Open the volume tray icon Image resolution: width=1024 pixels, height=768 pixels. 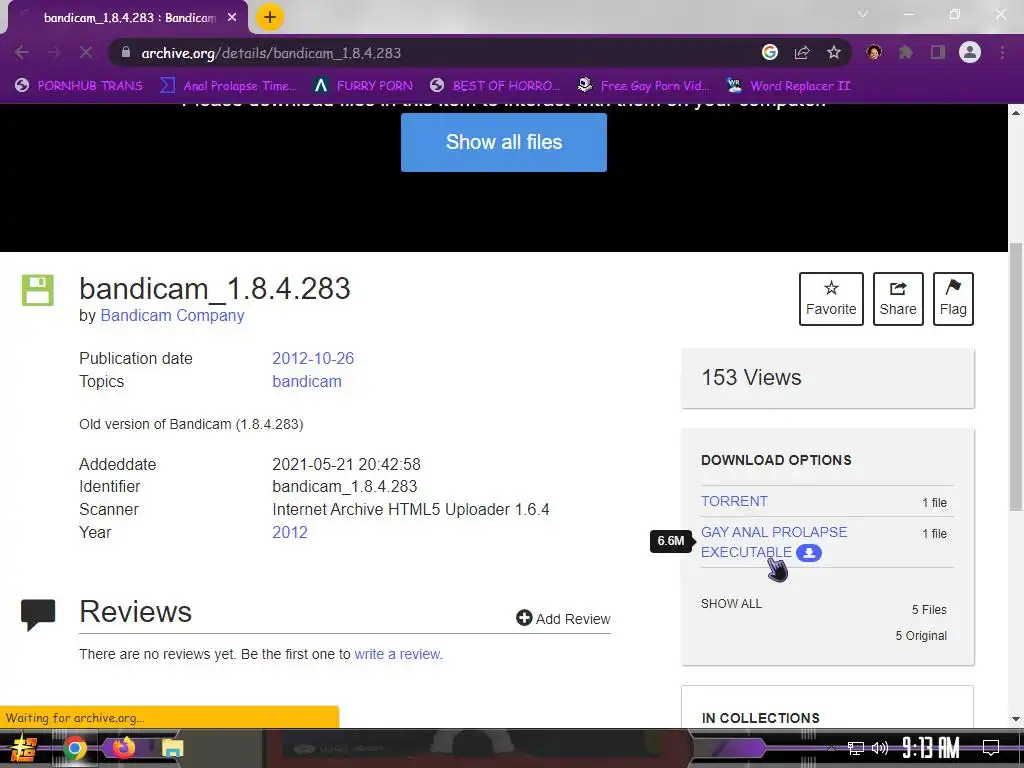click(x=880, y=748)
